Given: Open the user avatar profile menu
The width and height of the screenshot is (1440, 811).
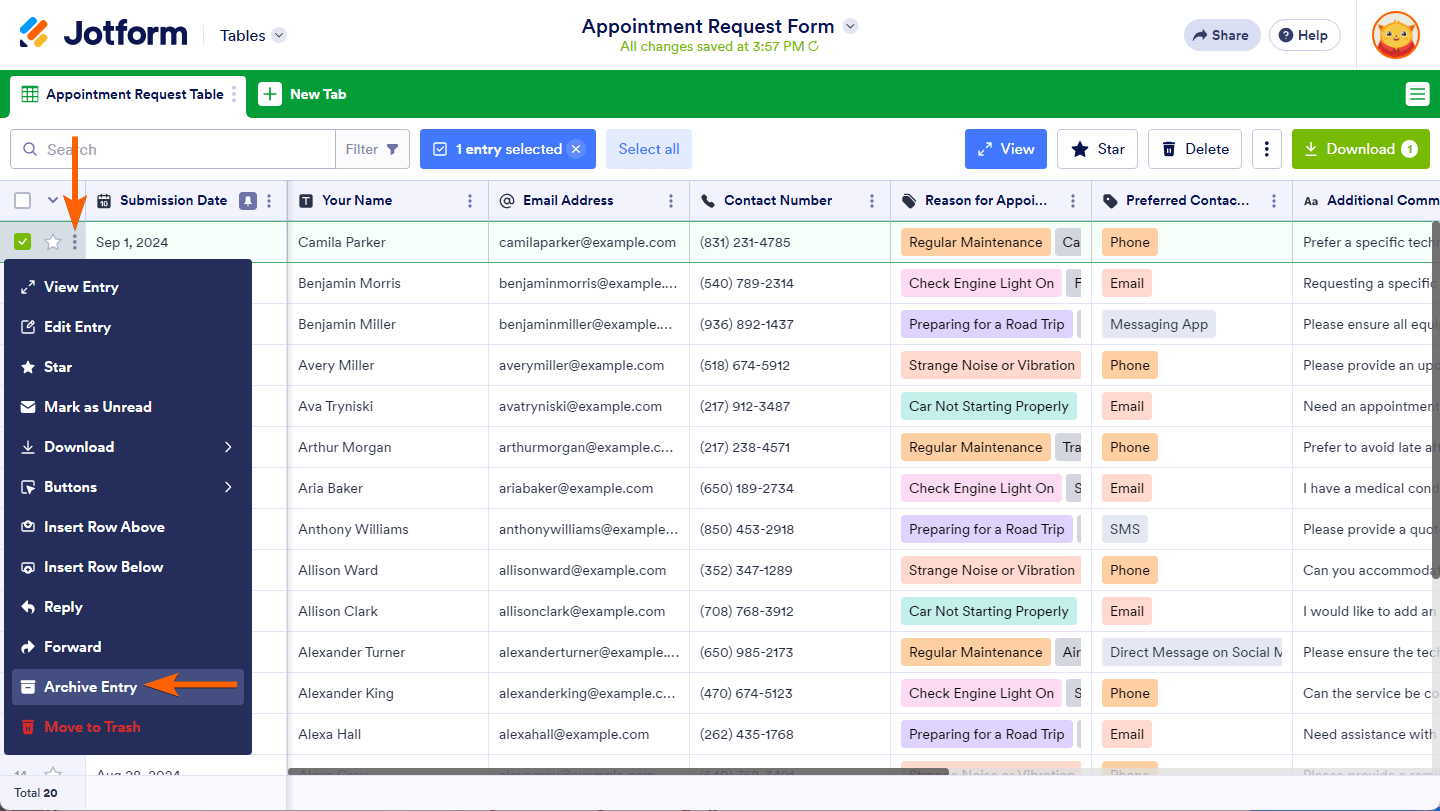Looking at the screenshot, I should [1395, 35].
